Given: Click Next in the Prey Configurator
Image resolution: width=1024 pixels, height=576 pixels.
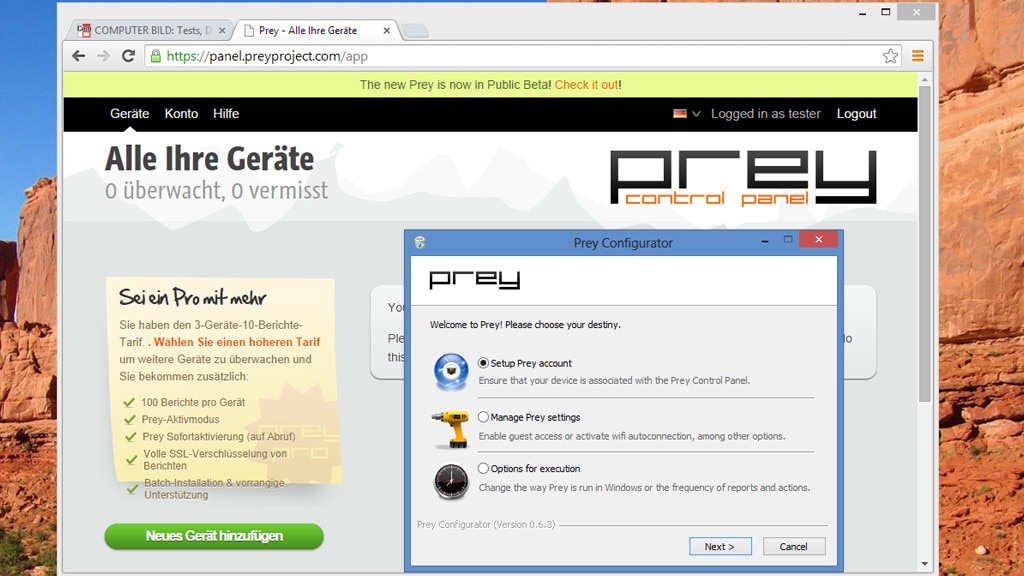Looking at the screenshot, I should (x=720, y=547).
